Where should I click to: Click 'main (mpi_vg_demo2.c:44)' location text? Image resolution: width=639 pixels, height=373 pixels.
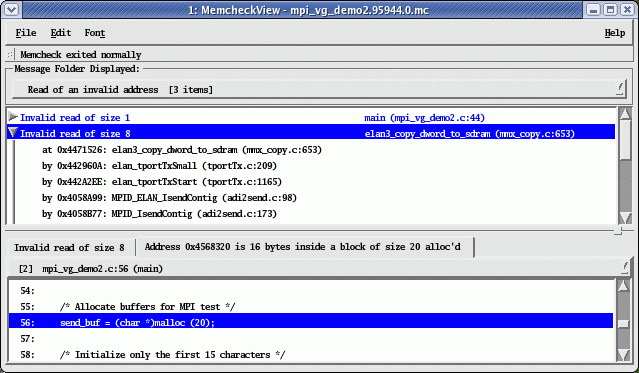click(424, 118)
